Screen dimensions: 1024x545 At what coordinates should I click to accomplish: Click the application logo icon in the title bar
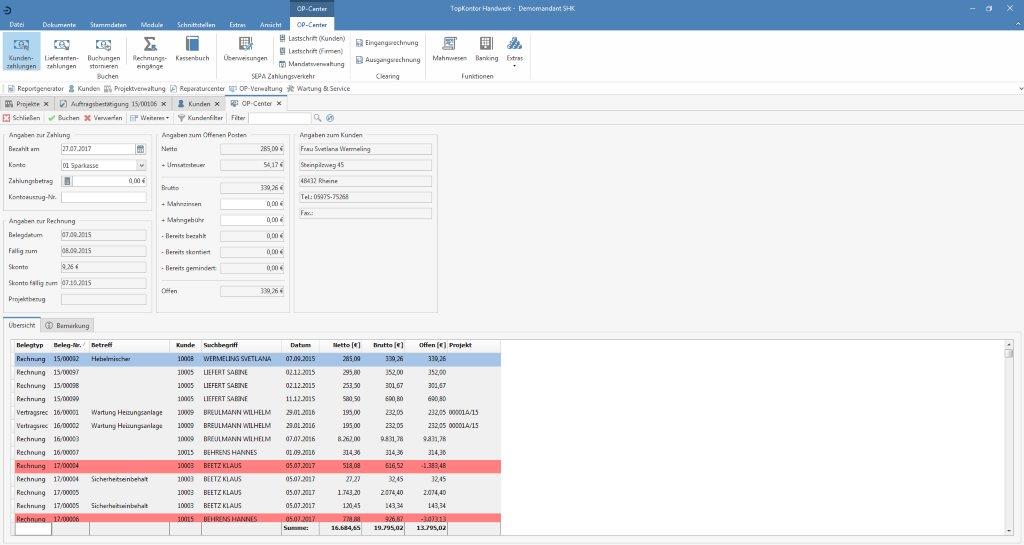click(6, 9)
